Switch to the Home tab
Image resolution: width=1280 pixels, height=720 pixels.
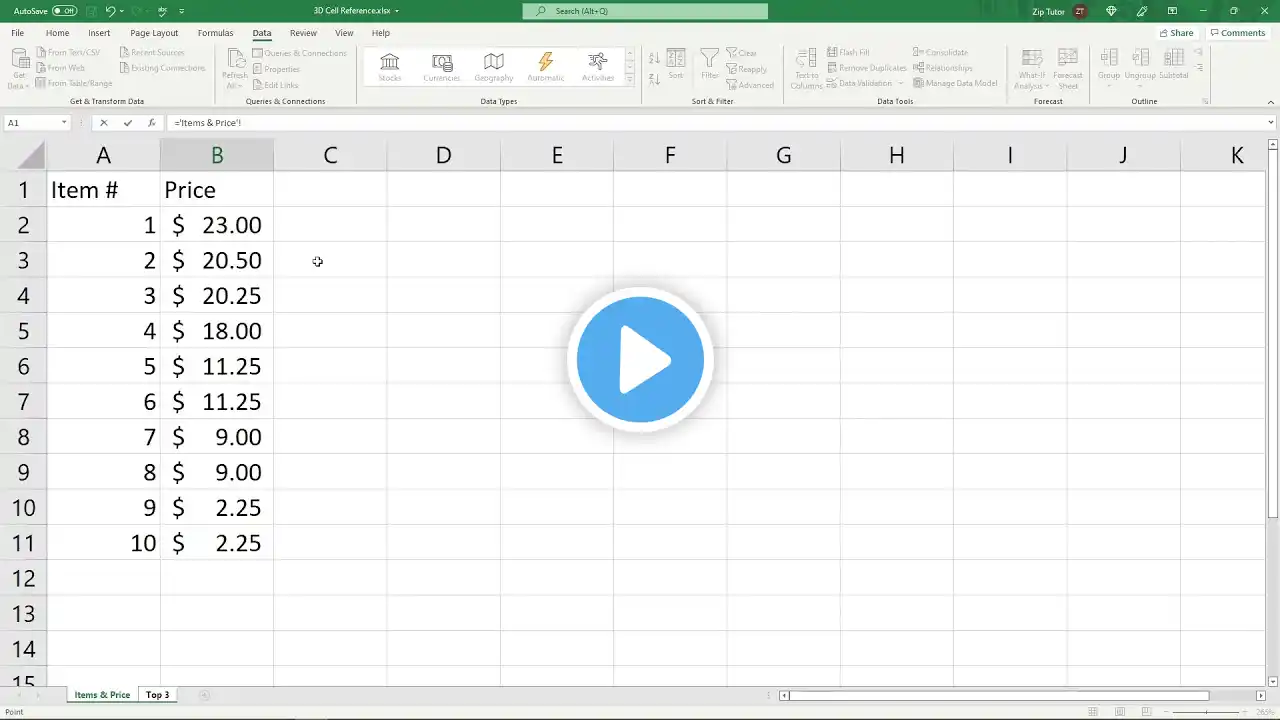[x=57, y=33]
